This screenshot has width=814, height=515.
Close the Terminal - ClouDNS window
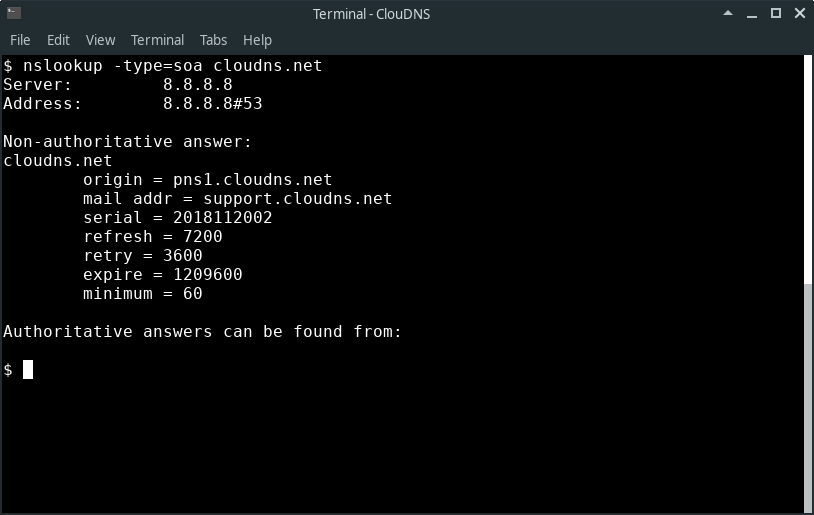(800, 13)
